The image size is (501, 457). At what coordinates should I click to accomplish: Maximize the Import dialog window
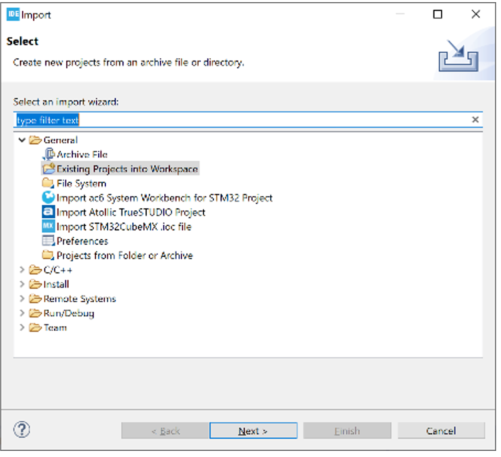[438, 14]
